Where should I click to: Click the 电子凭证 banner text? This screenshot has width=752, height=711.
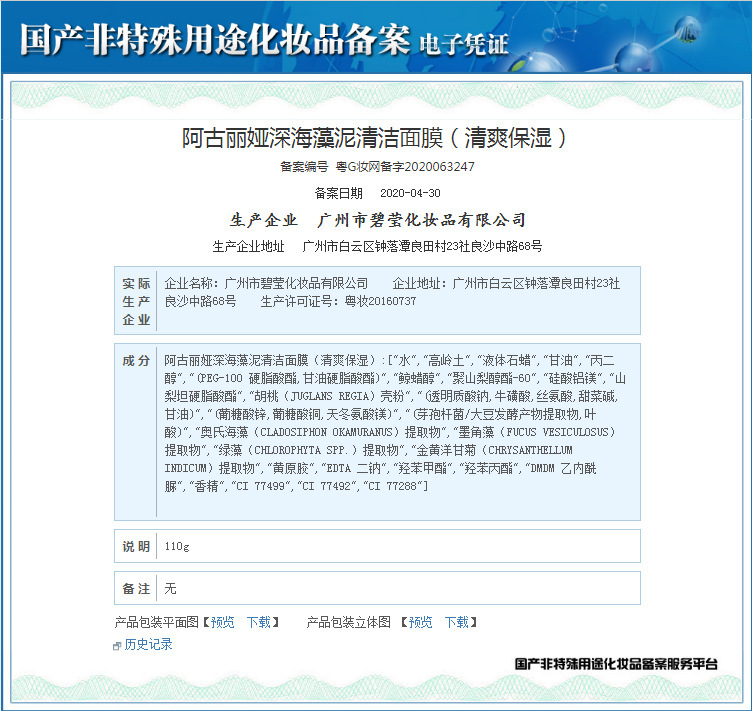click(464, 45)
